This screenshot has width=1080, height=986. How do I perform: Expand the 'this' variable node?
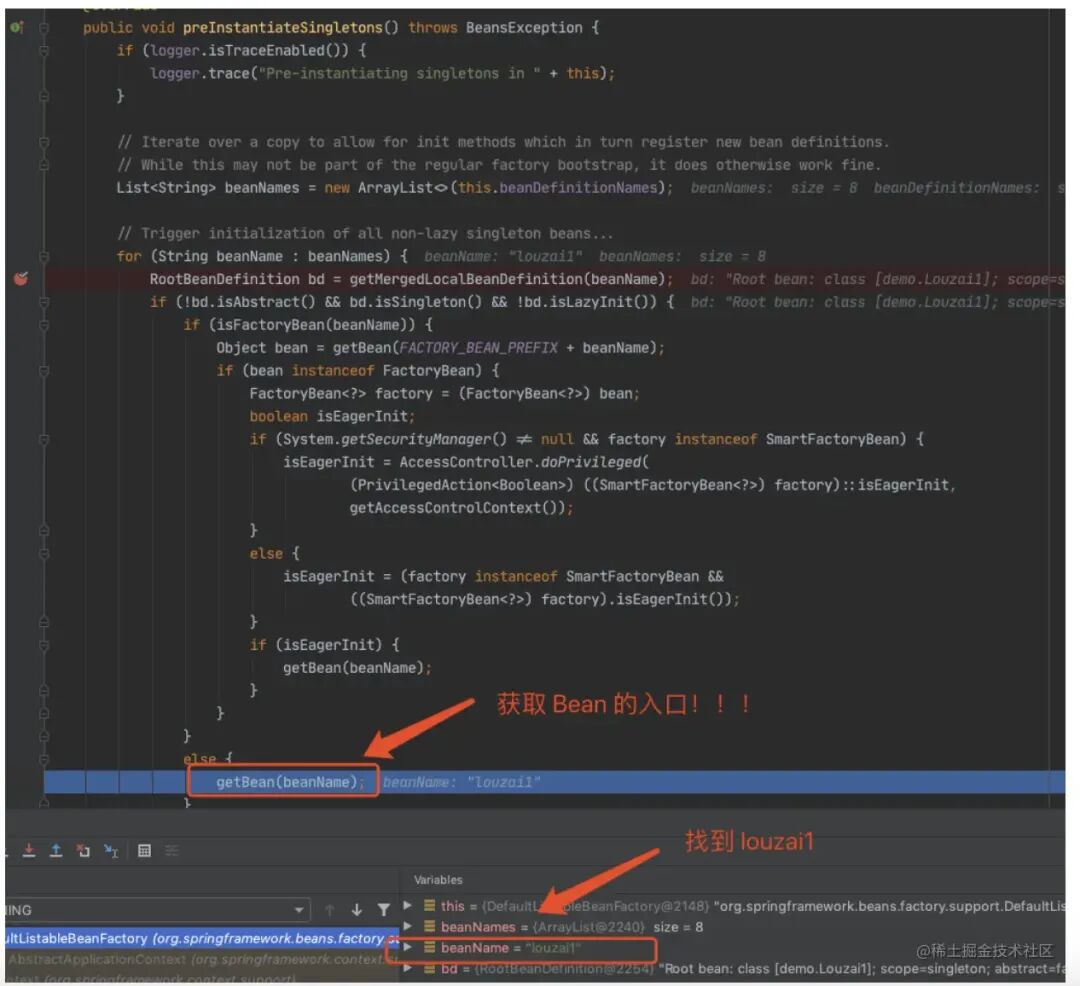pos(408,905)
